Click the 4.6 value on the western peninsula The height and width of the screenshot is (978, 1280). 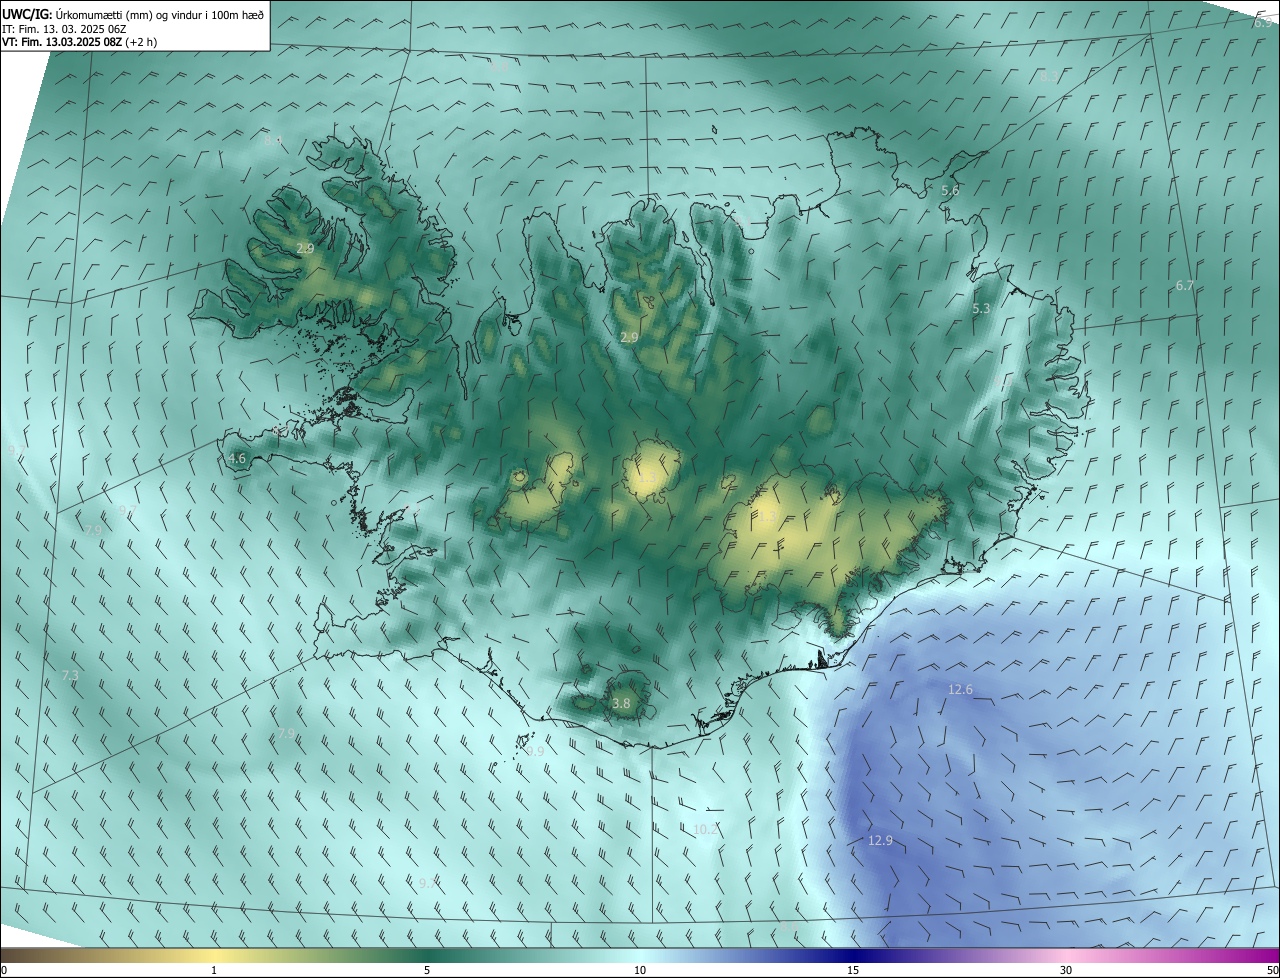[237, 459]
